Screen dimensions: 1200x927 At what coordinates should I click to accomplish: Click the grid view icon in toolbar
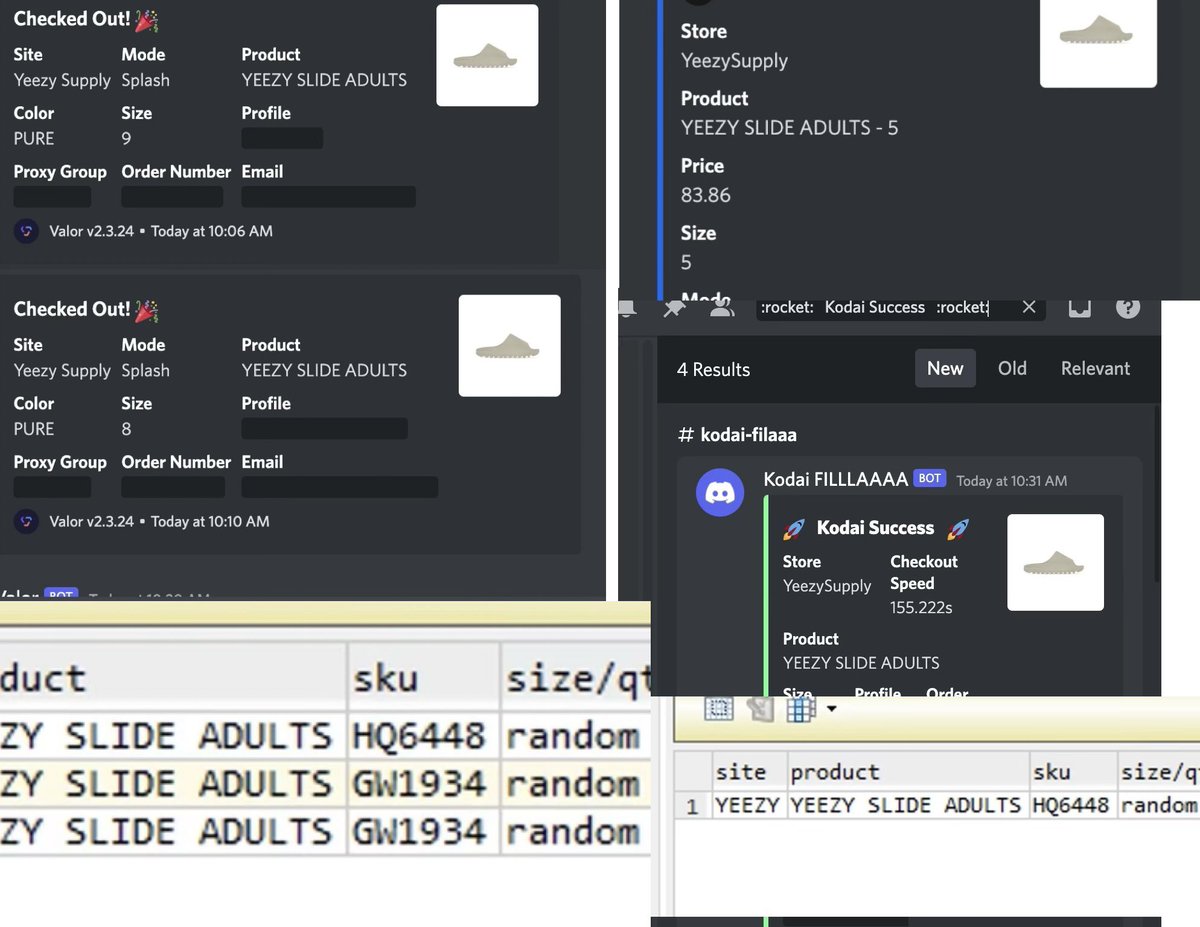click(x=800, y=709)
